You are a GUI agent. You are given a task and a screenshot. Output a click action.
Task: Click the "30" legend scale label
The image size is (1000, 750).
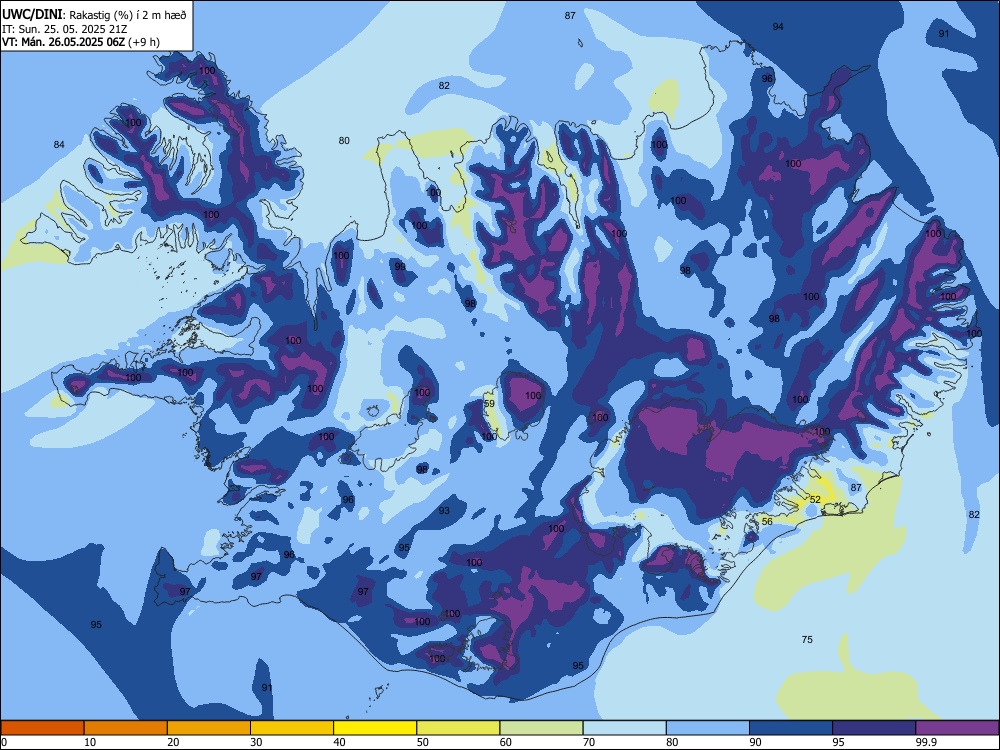(256, 742)
